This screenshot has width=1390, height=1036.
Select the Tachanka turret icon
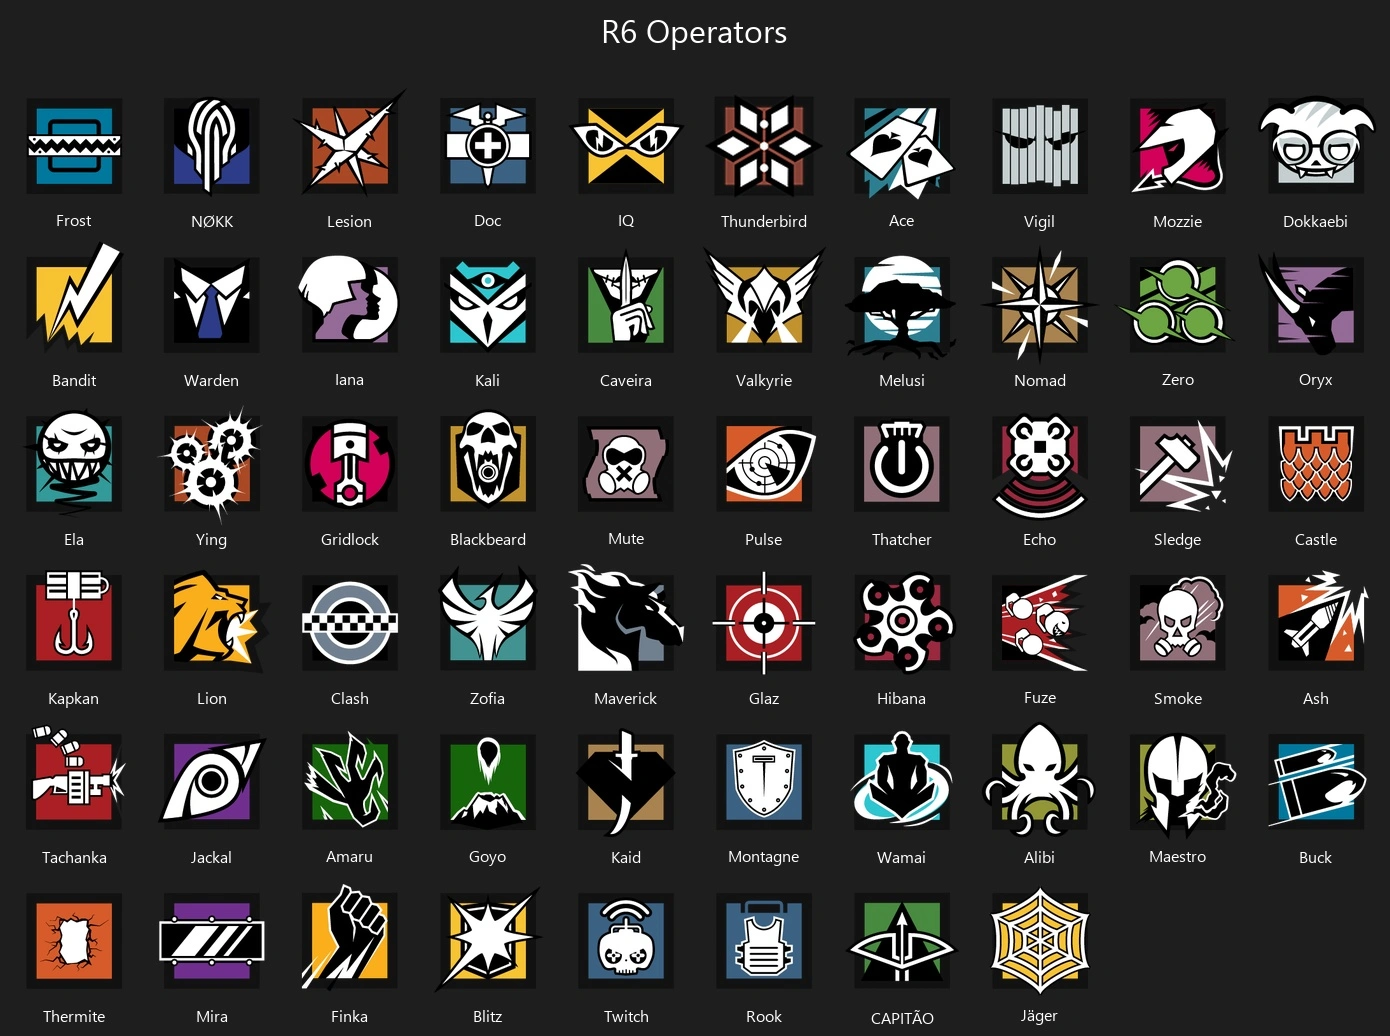coord(74,778)
